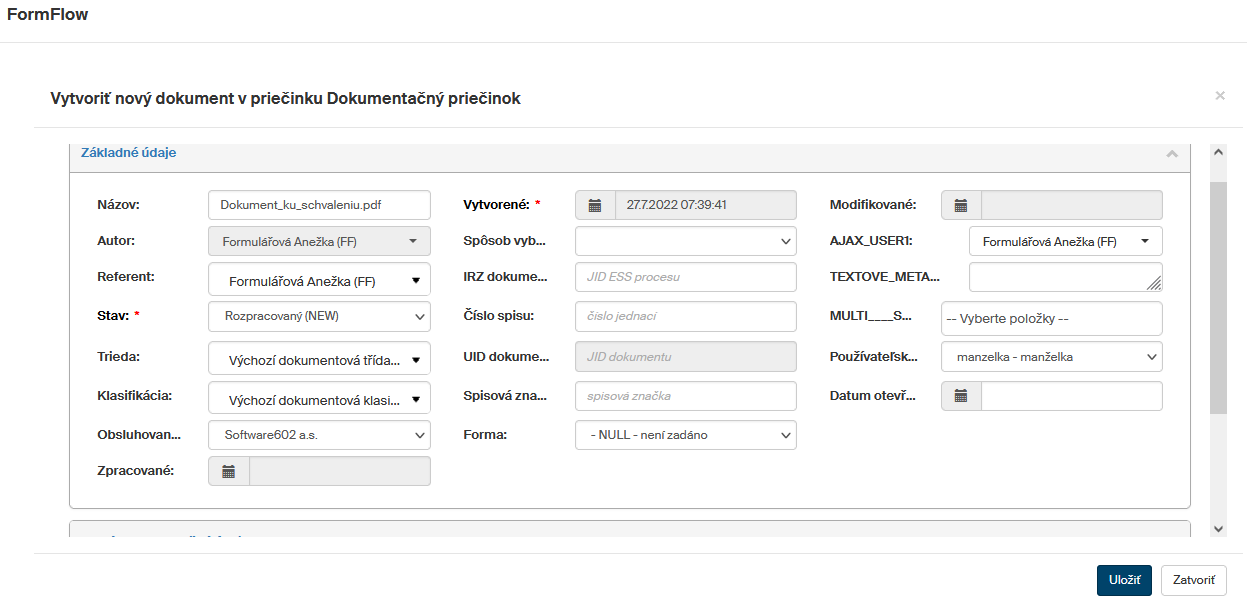Screen dimensions: 1247x603
Task: Click the Názov text field
Action: 320,205
